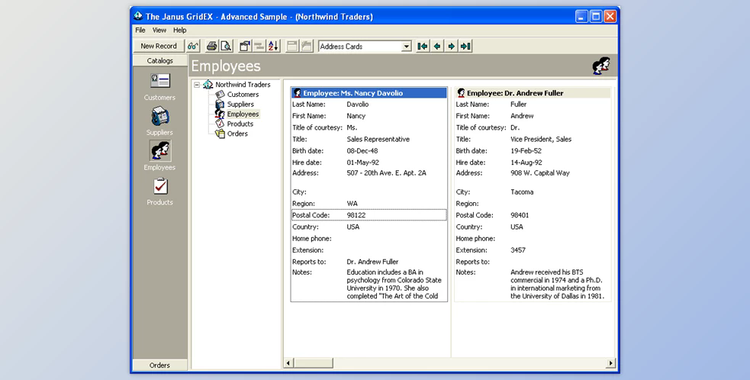The height and width of the screenshot is (380, 750).
Task: Click Andrew's city value Tacoma
Action: tap(521, 192)
